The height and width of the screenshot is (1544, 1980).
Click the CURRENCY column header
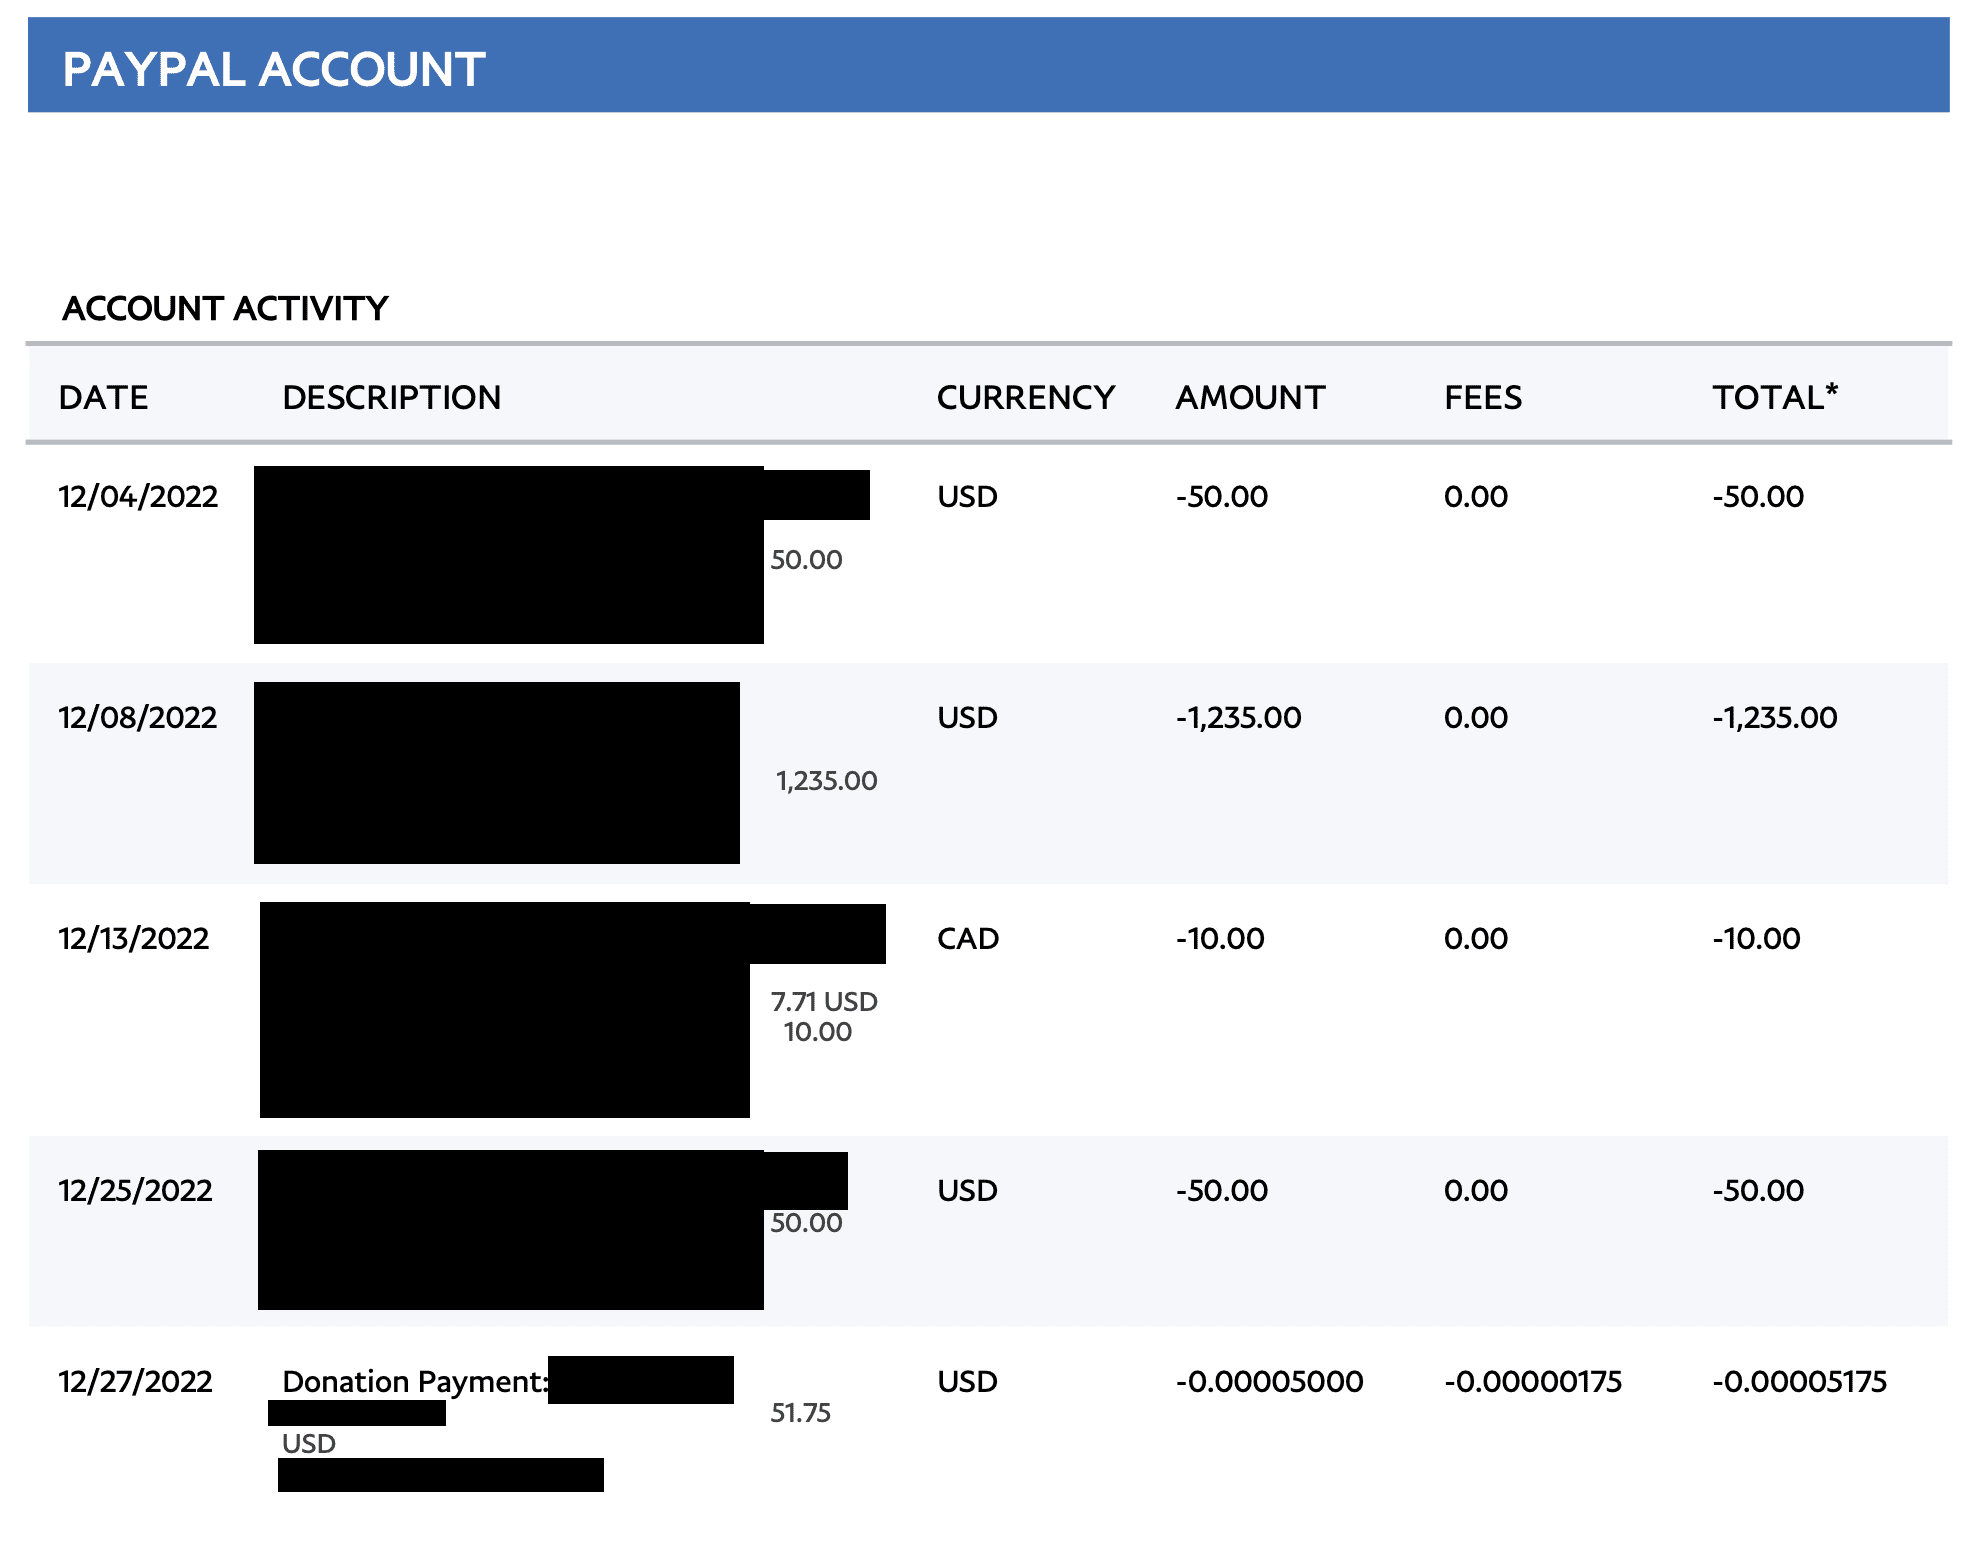click(1025, 398)
